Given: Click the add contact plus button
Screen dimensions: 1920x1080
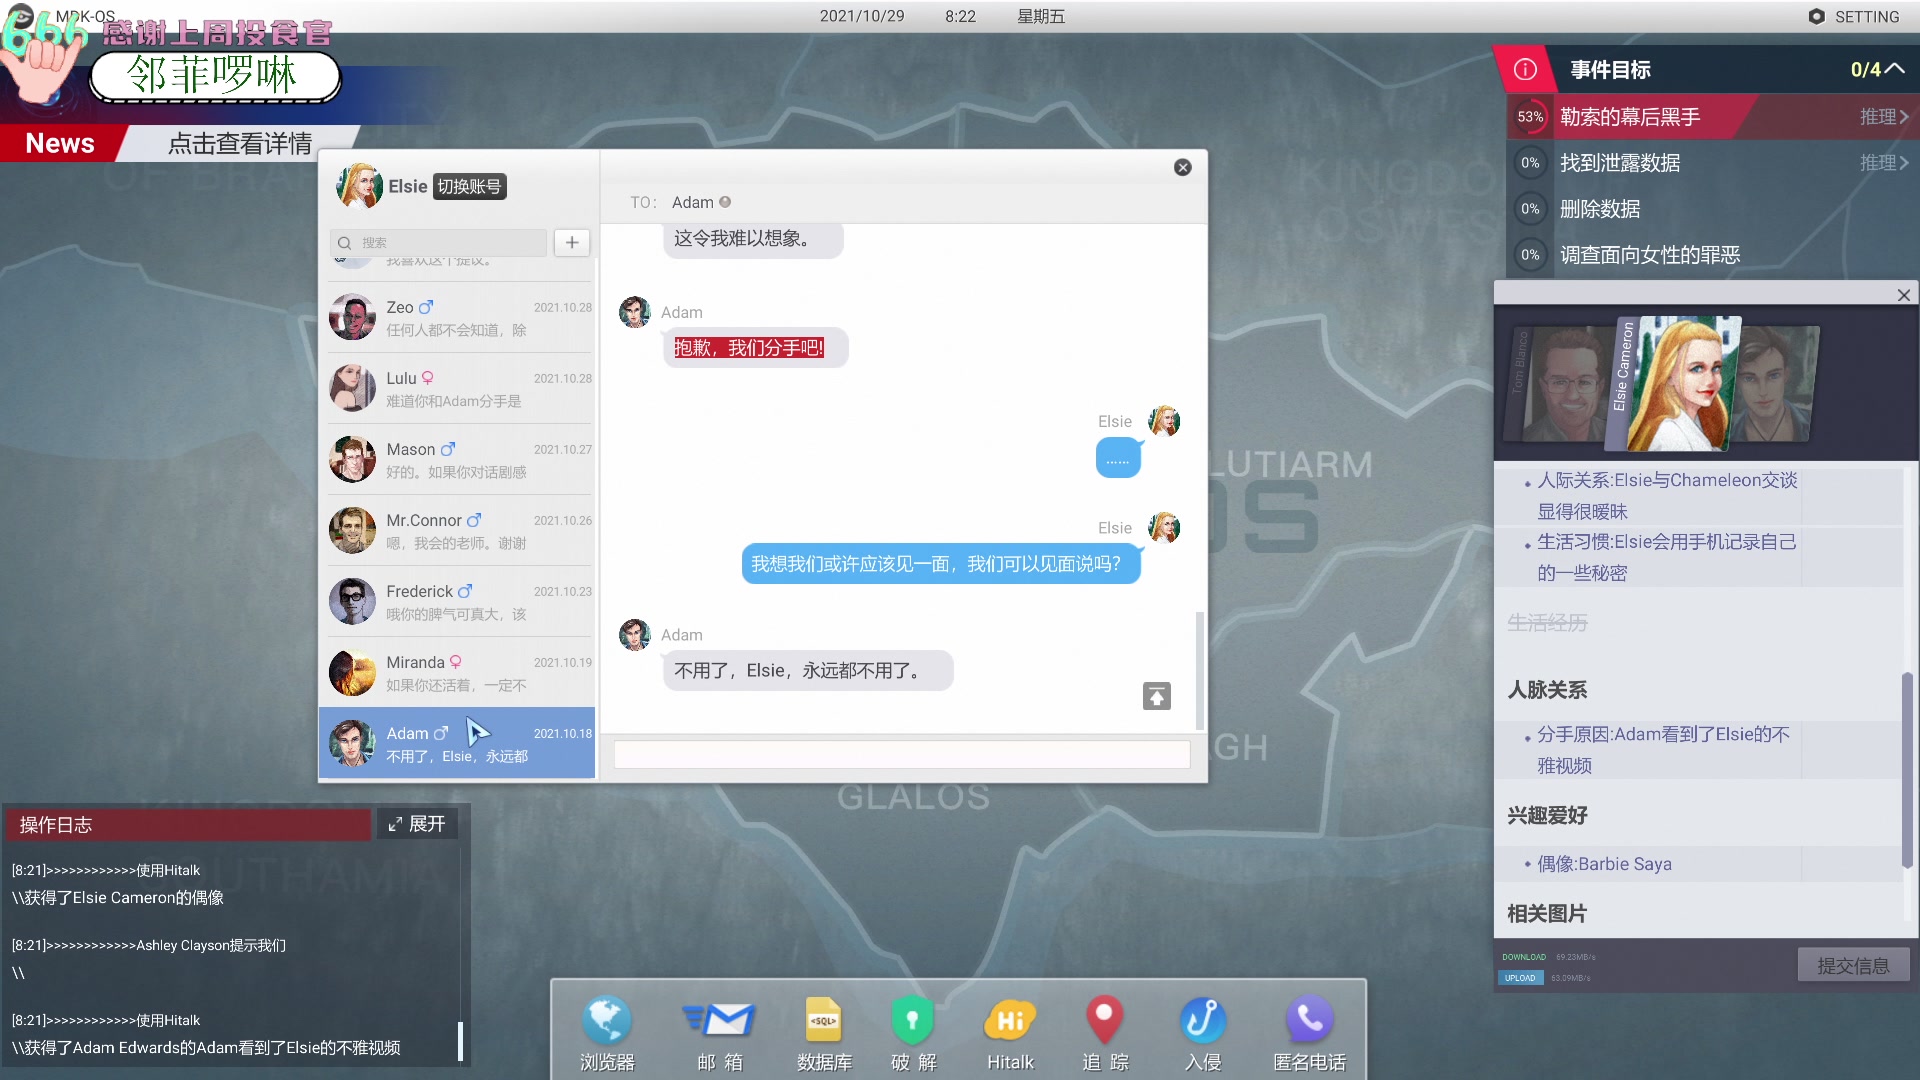Looking at the screenshot, I should pyautogui.click(x=572, y=242).
